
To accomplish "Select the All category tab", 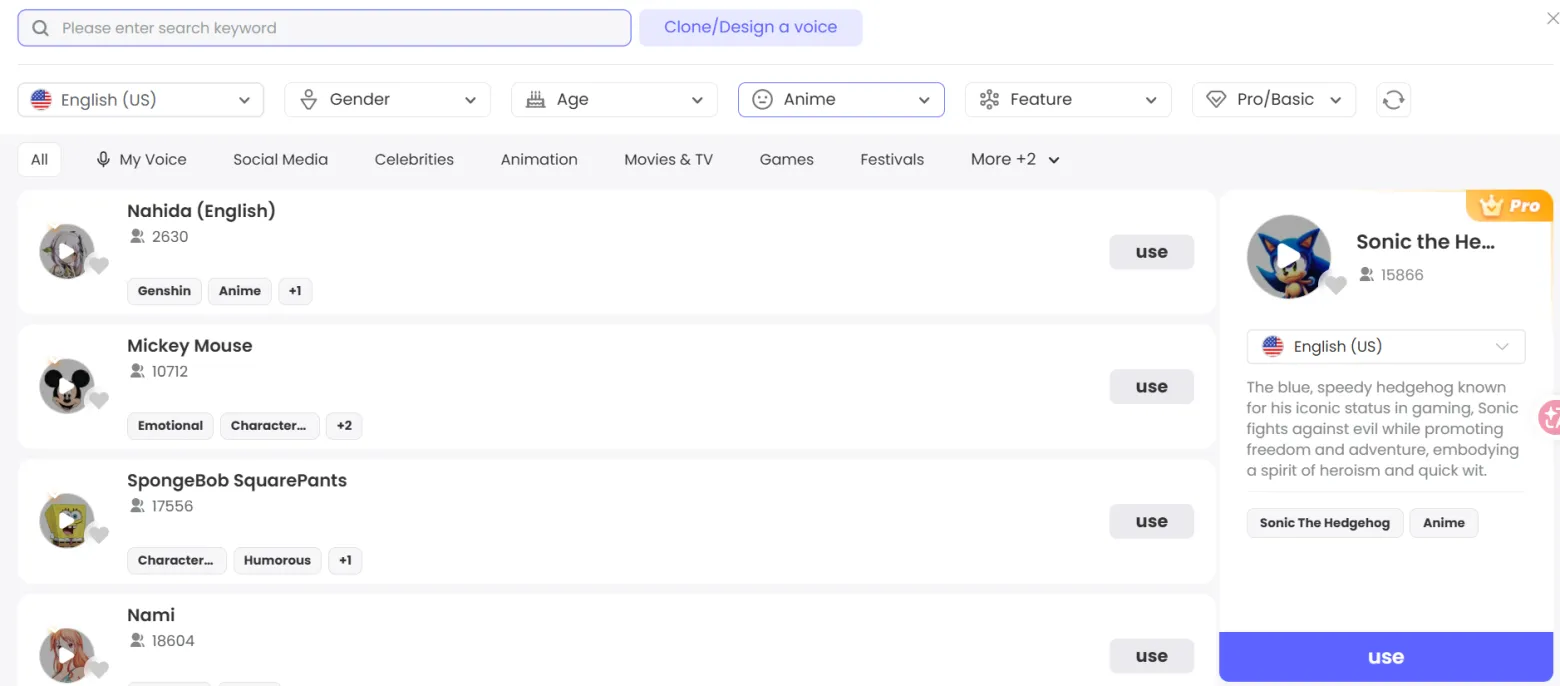I will tap(40, 159).
